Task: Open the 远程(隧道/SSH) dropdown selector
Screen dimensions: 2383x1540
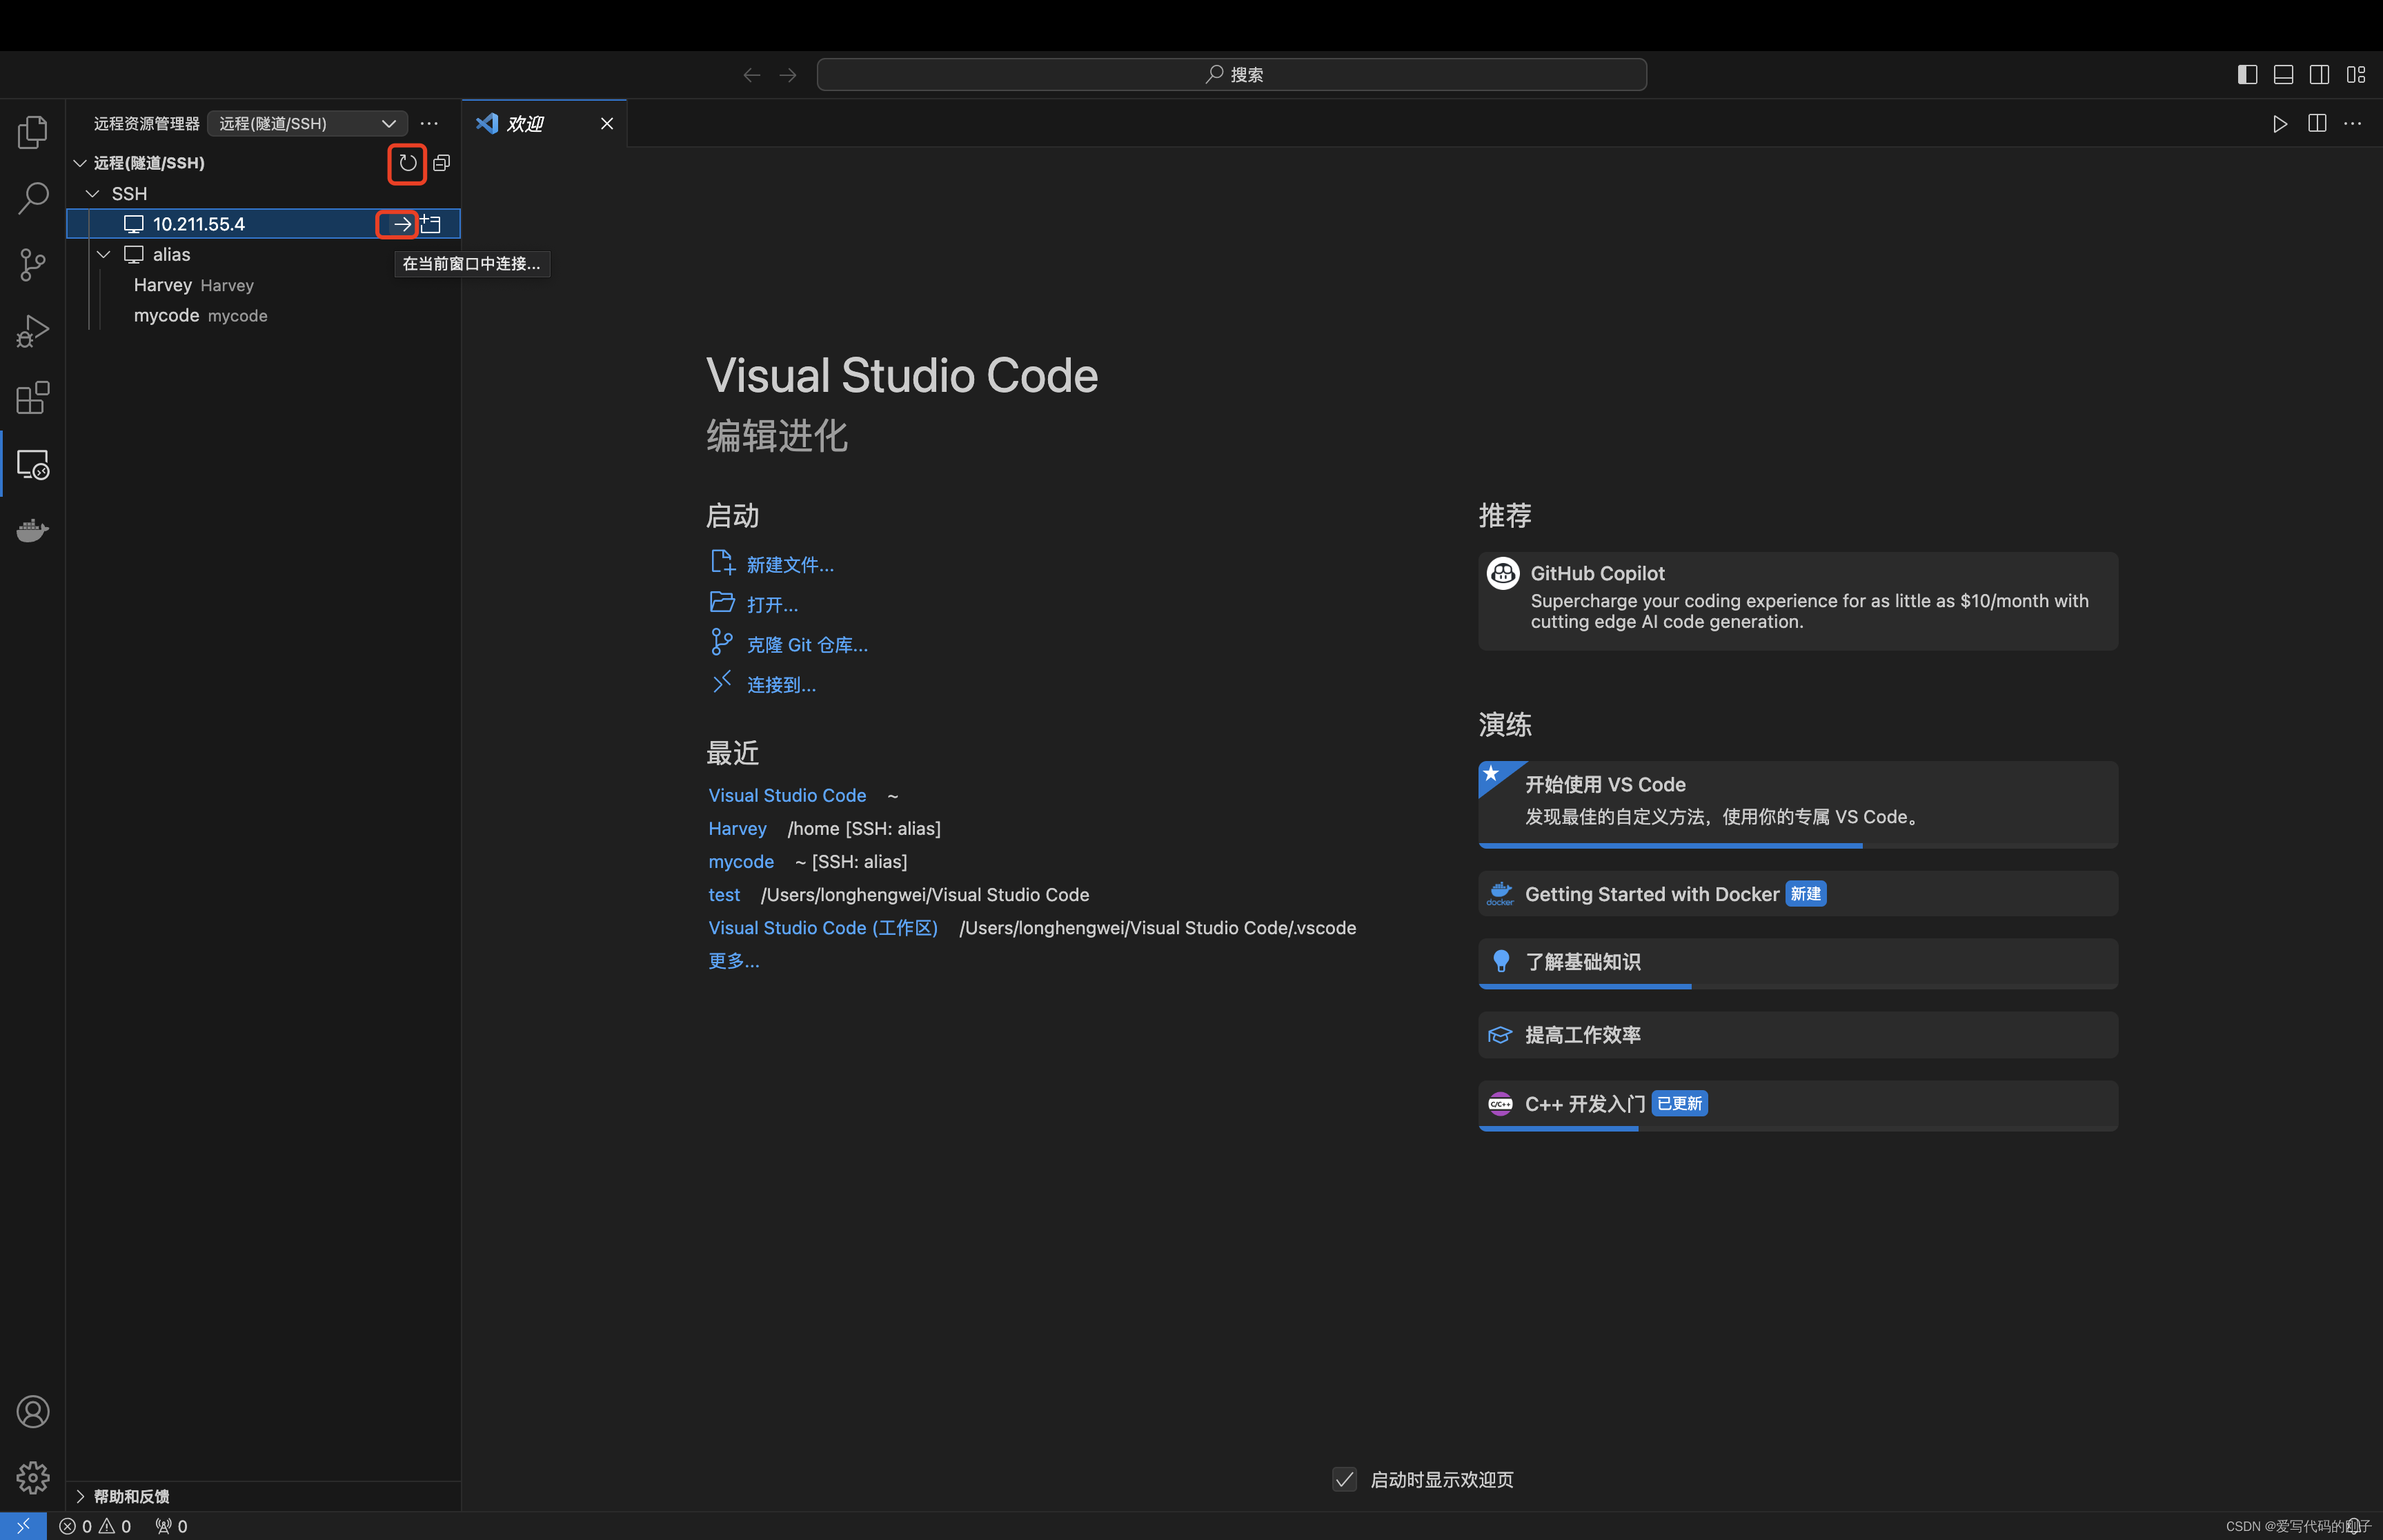Action: tap(307, 123)
